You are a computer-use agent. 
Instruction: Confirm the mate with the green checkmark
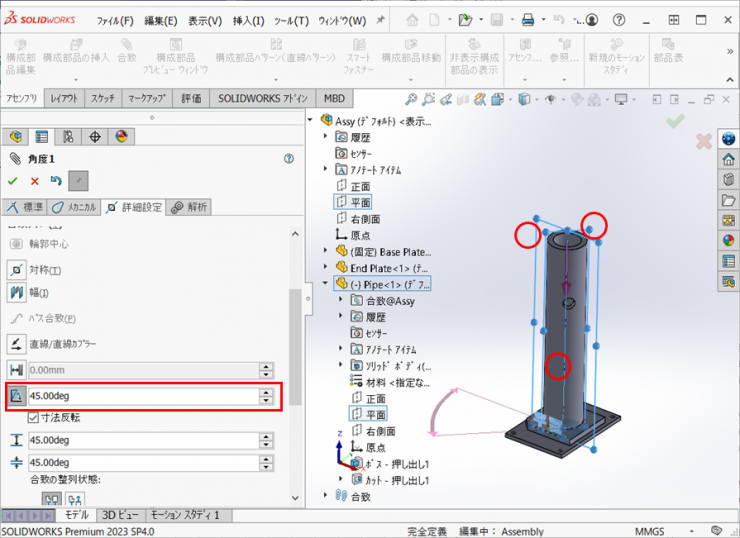click(13, 181)
